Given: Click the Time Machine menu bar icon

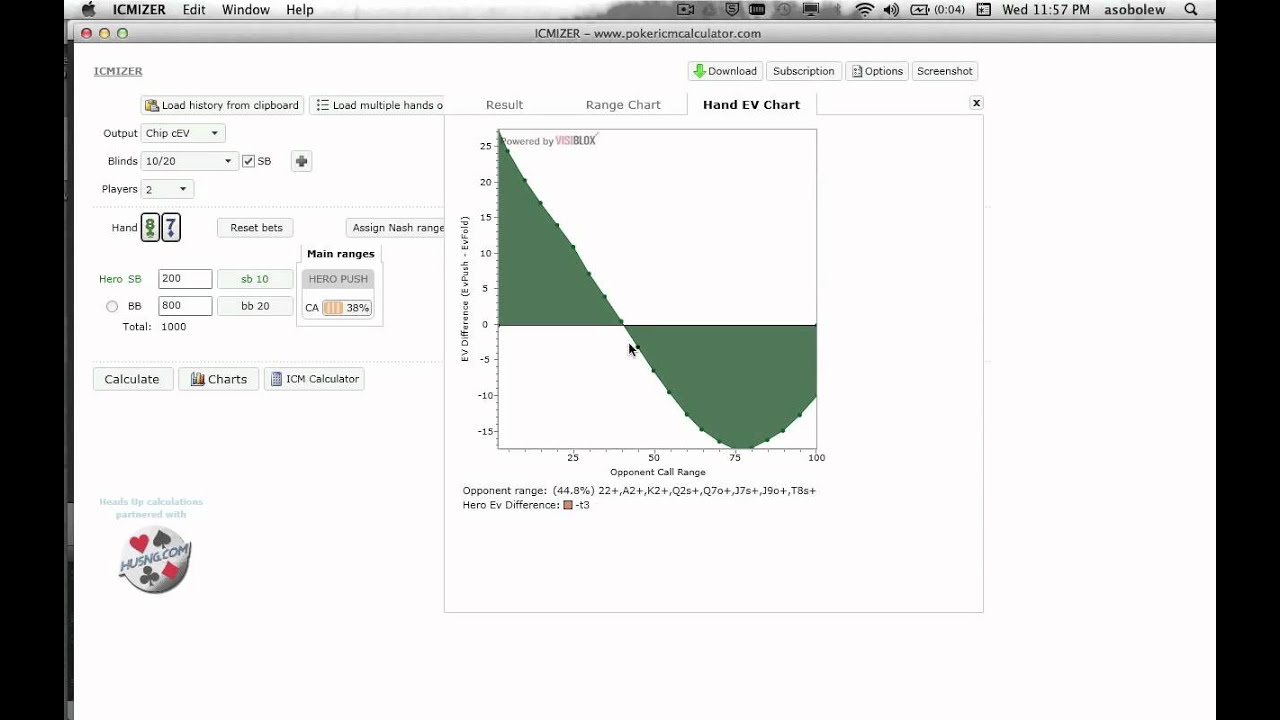Looking at the screenshot, I should pyautogui.click(x=786, y=10).
